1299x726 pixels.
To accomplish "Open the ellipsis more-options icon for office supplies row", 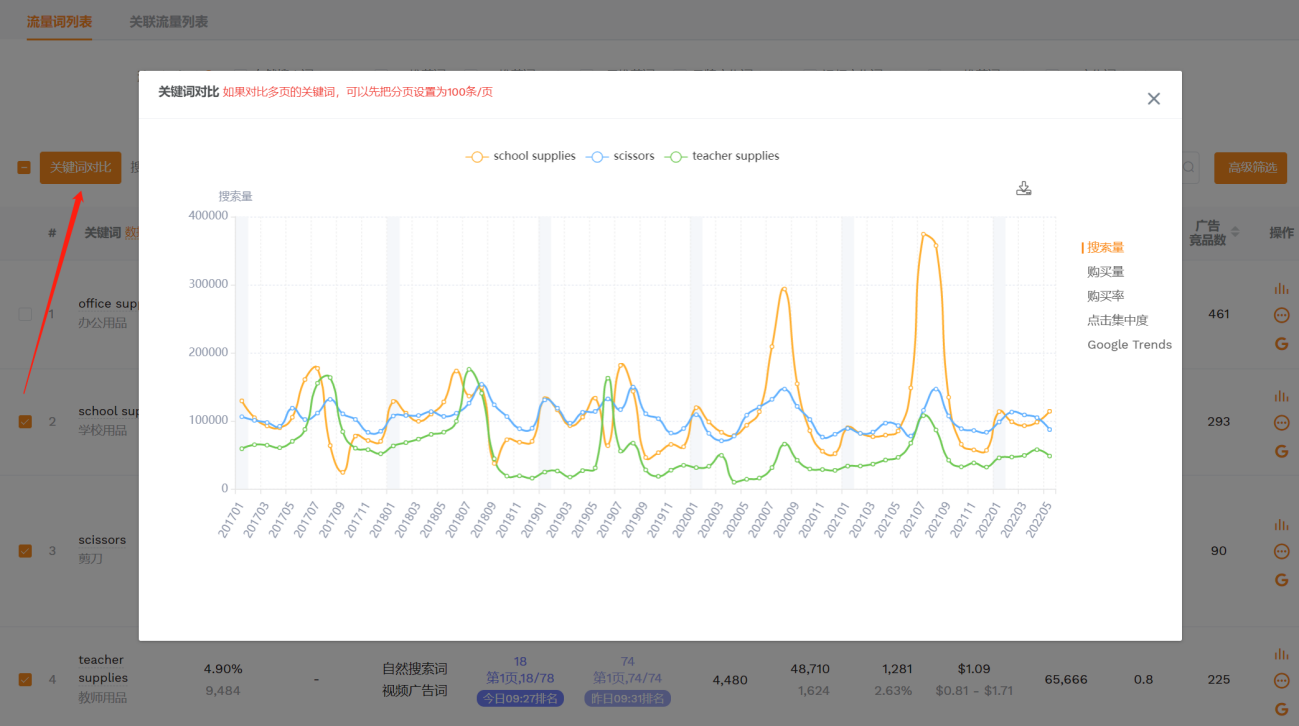I will point(1281,316).
